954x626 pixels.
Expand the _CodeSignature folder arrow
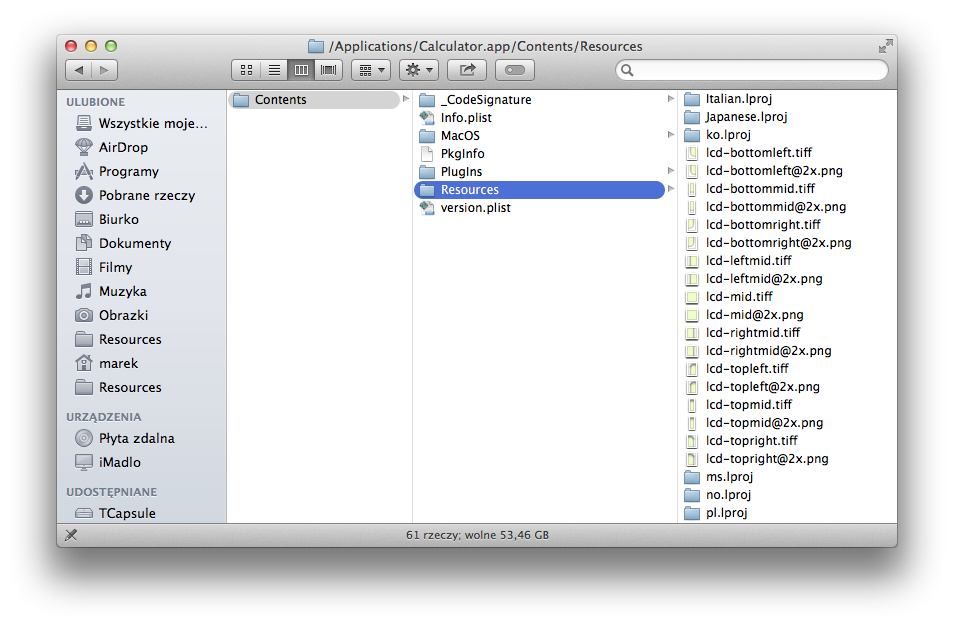[670, 99]
